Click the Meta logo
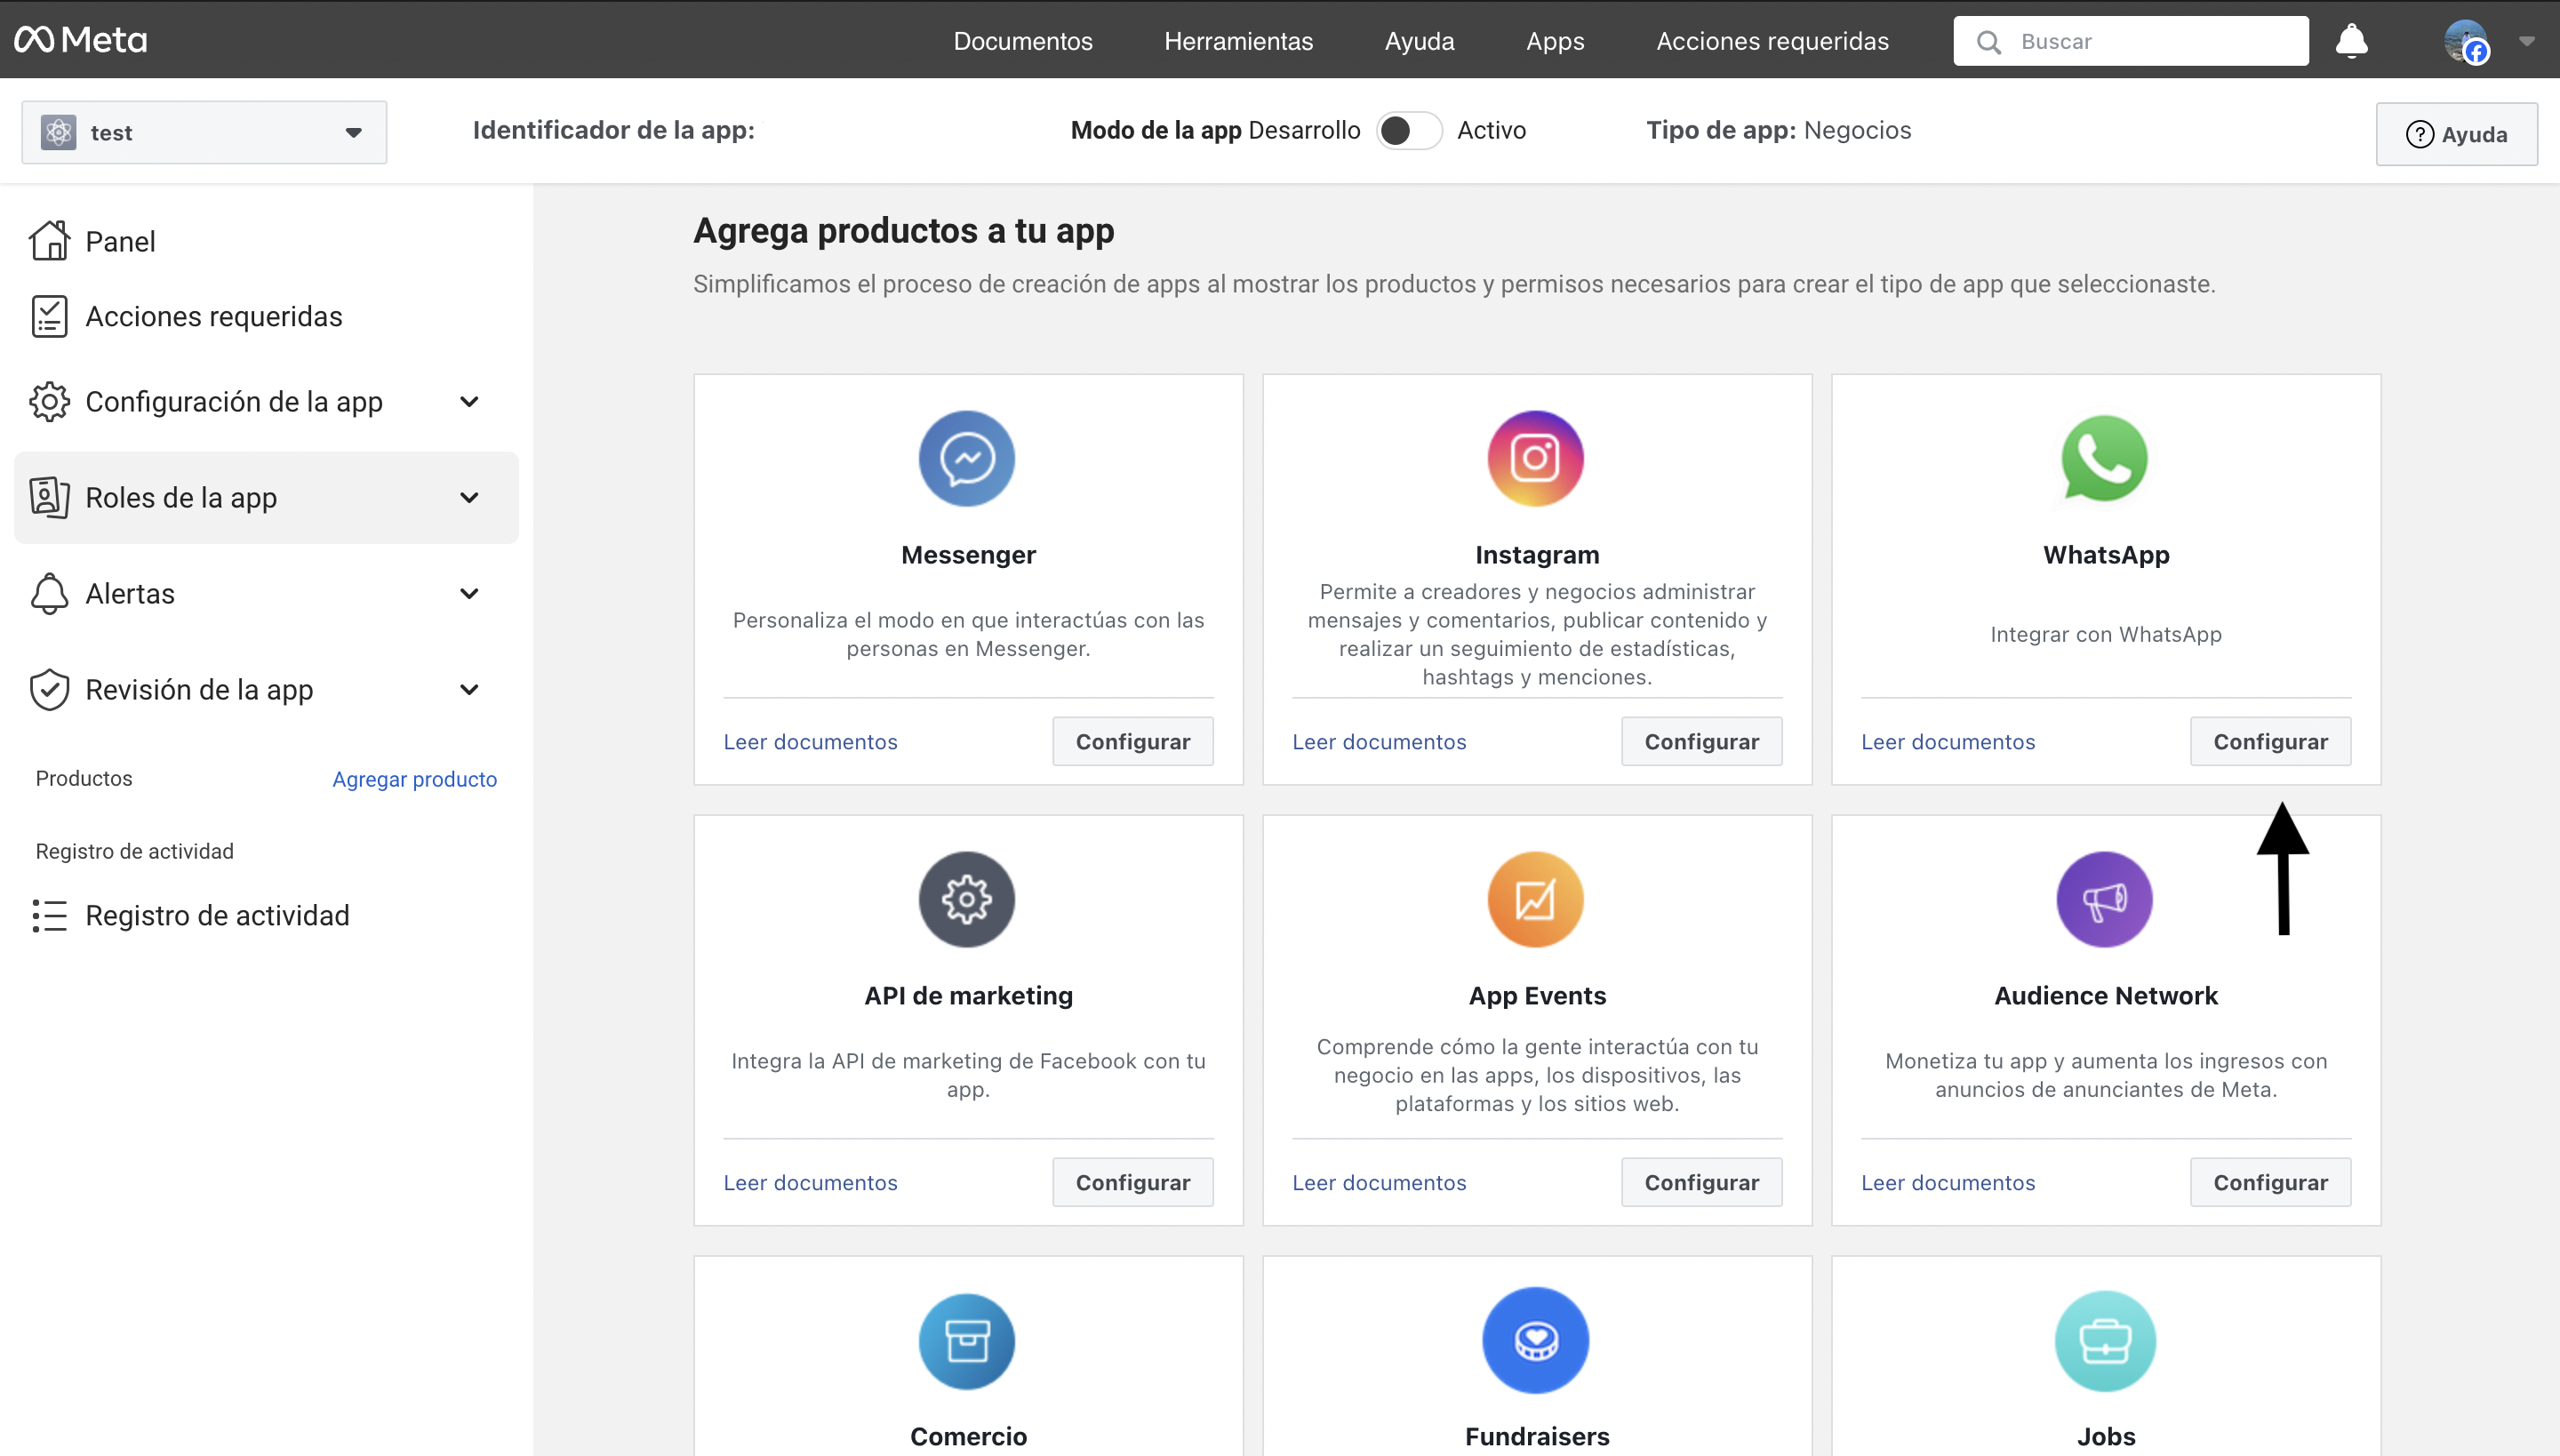Screen dimensions: 2560x1456 (x=81, y=40)
